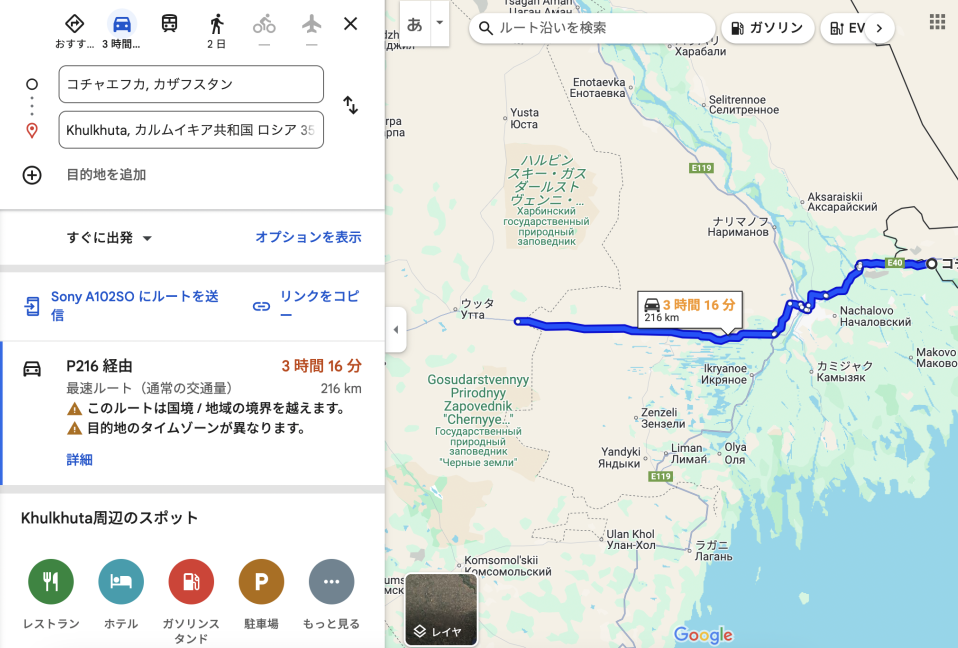
Task: Click オプションを表示 link
Action: (309, 237)
